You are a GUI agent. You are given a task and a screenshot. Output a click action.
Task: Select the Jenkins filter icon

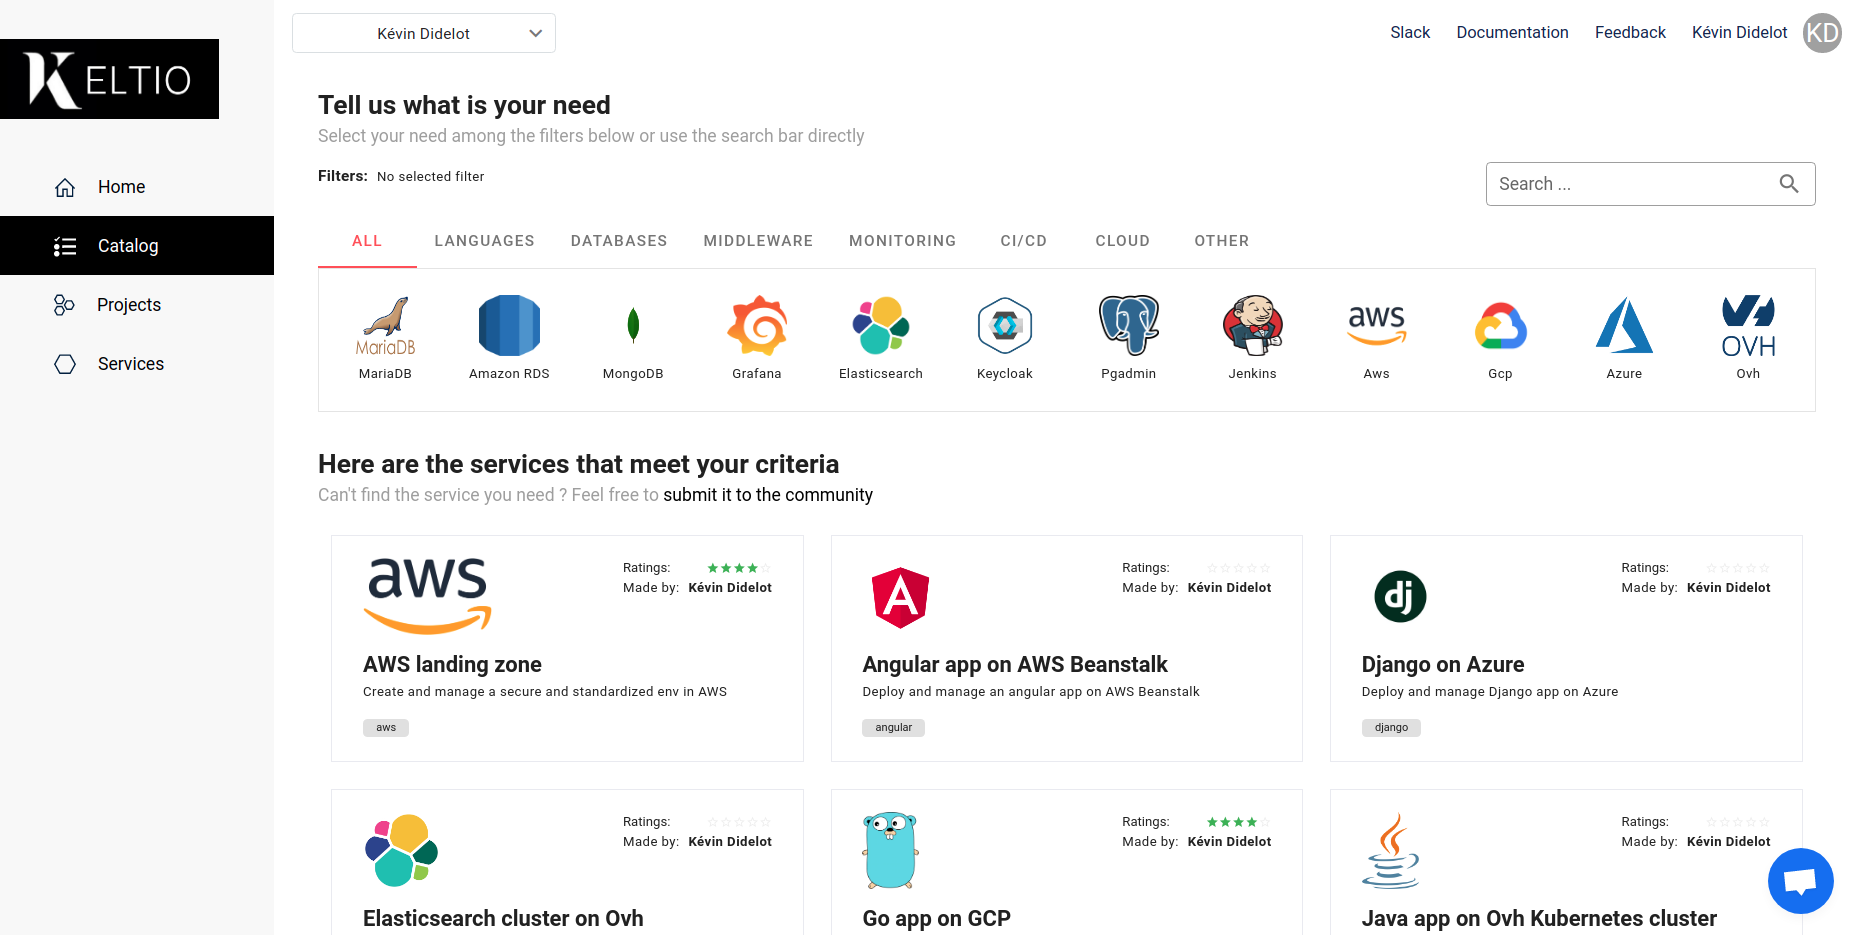1252,326
